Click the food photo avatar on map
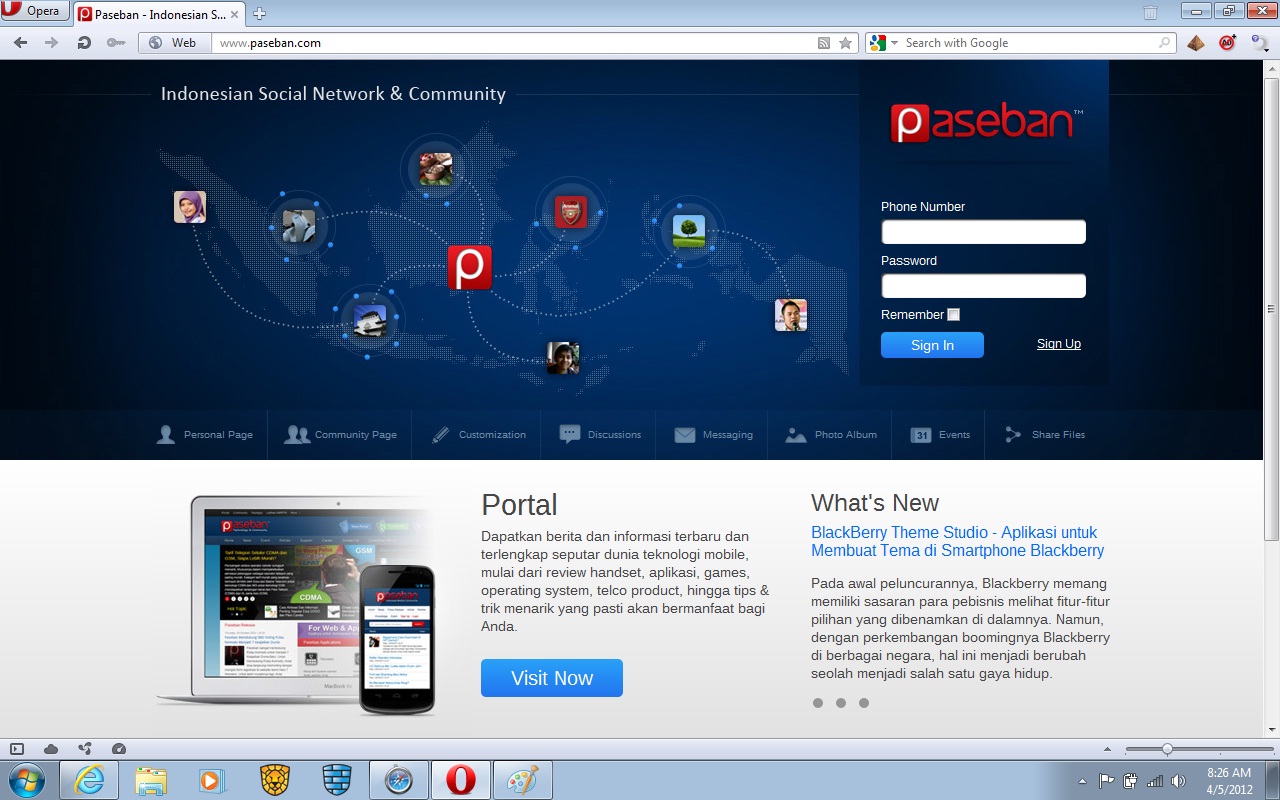The image size is (1280, 800). click(436, 169)
